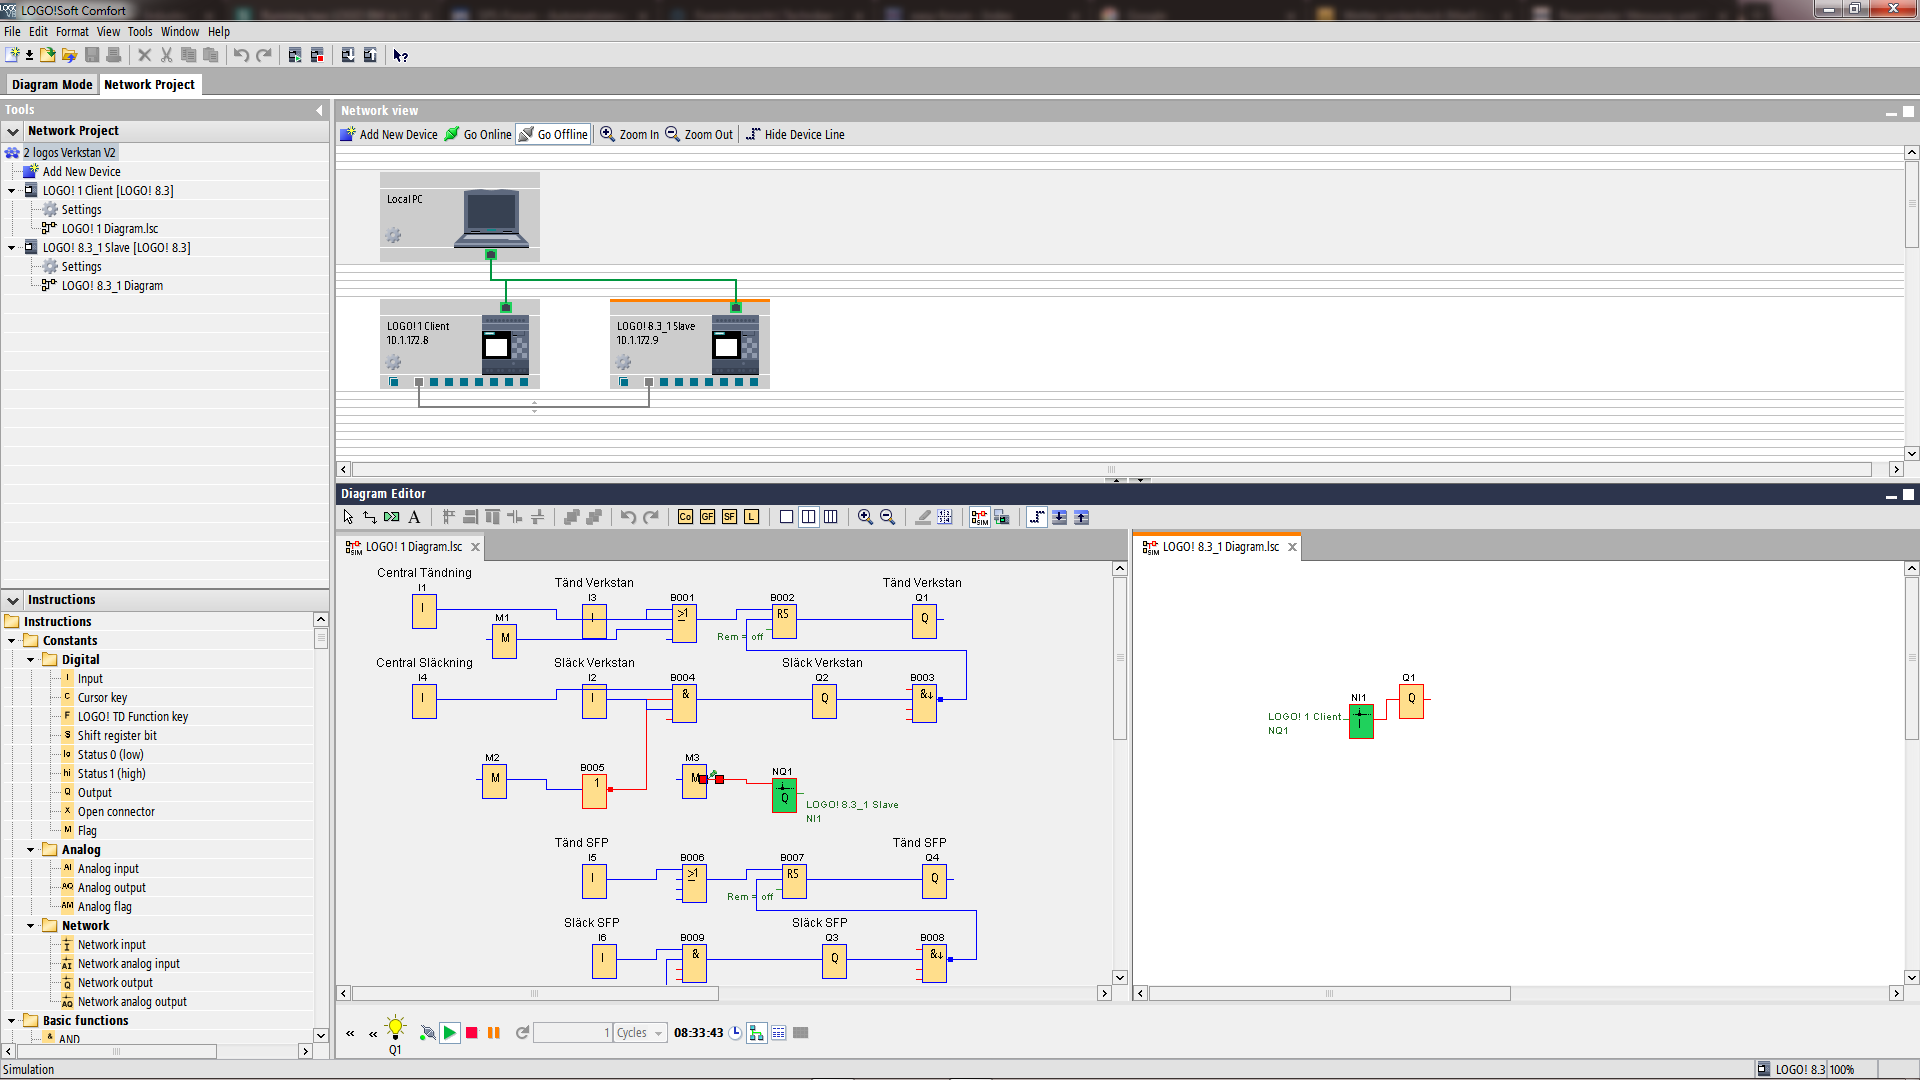The height and width of the screenshot is (1080, 1920).
Task: Open the SF special functions toolbox
Action: pos(729,517)
